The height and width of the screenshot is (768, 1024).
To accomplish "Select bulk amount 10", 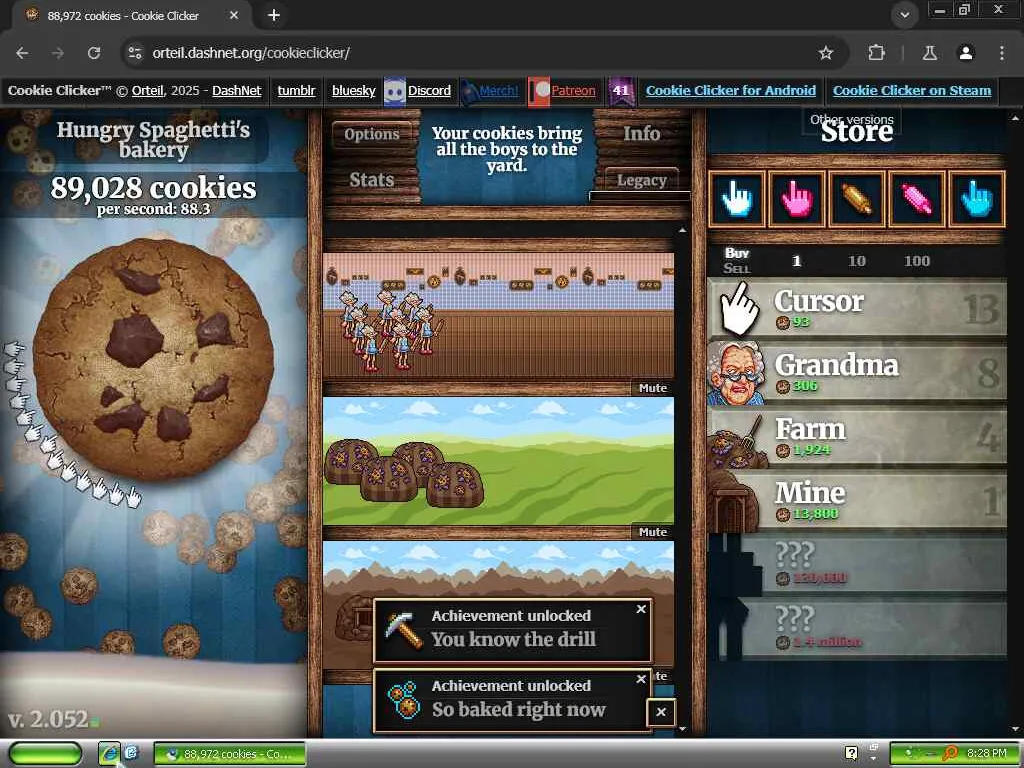I will pyautogui.click(x=856, y=261).
